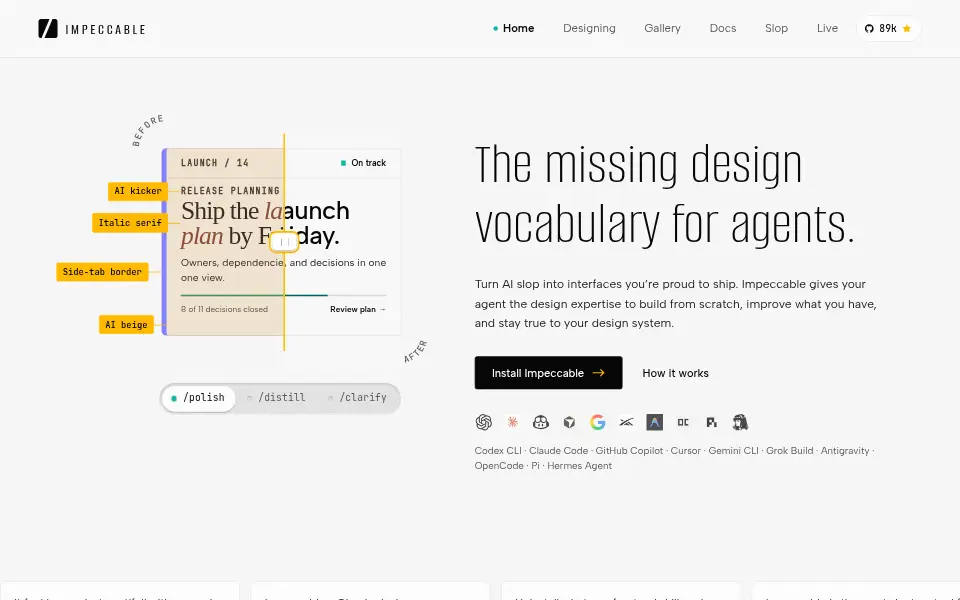Click the OpenAI Codex CLI icon
960x600 pixels.
click(x=484, y=422)
